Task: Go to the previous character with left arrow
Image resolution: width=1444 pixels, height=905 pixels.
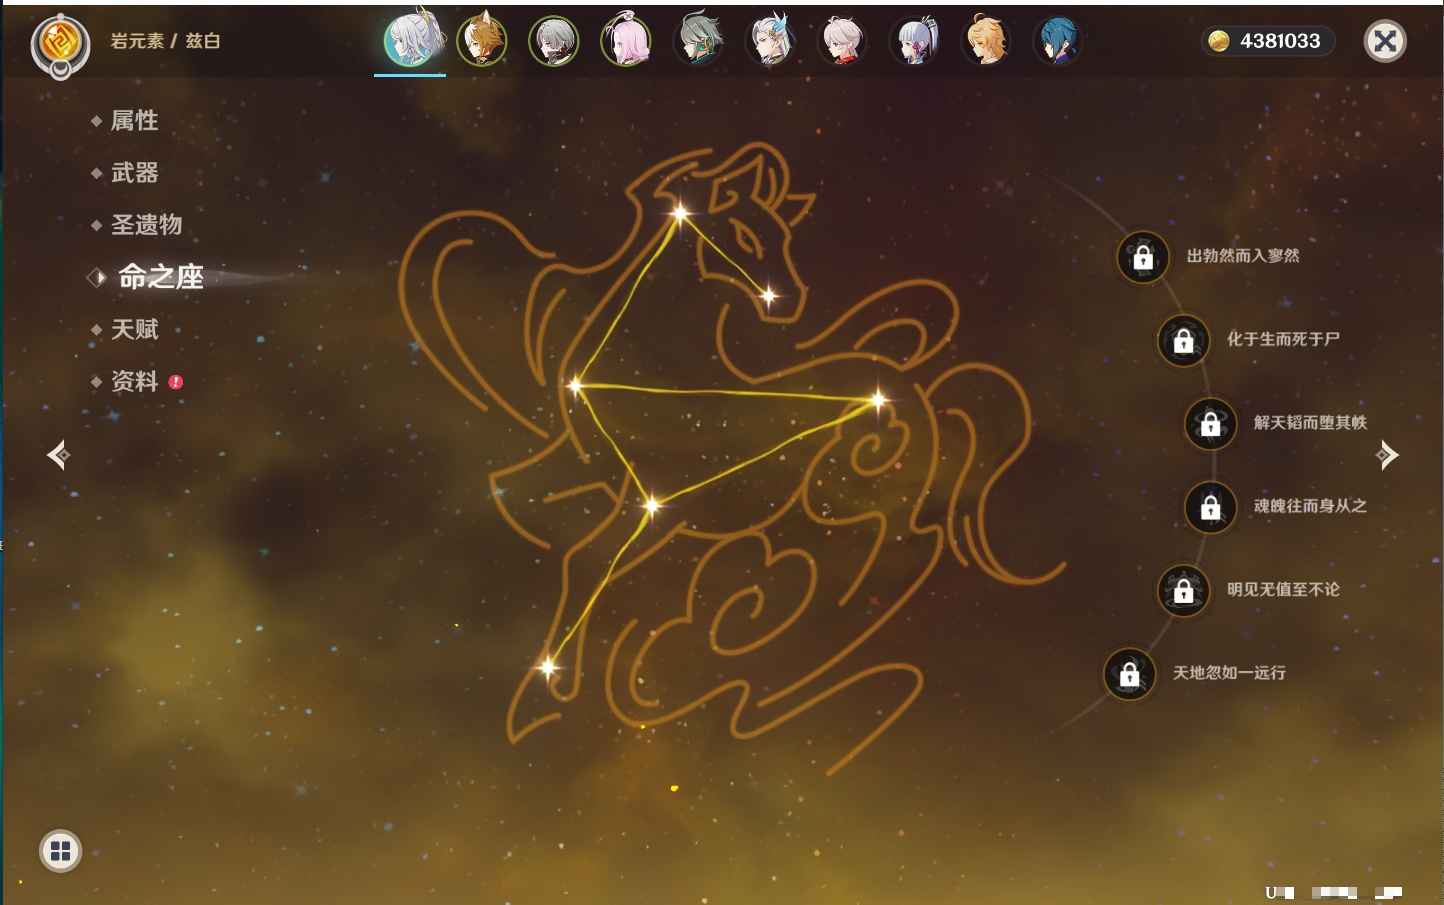Action: pyautogui.click(x=58, y=455)
